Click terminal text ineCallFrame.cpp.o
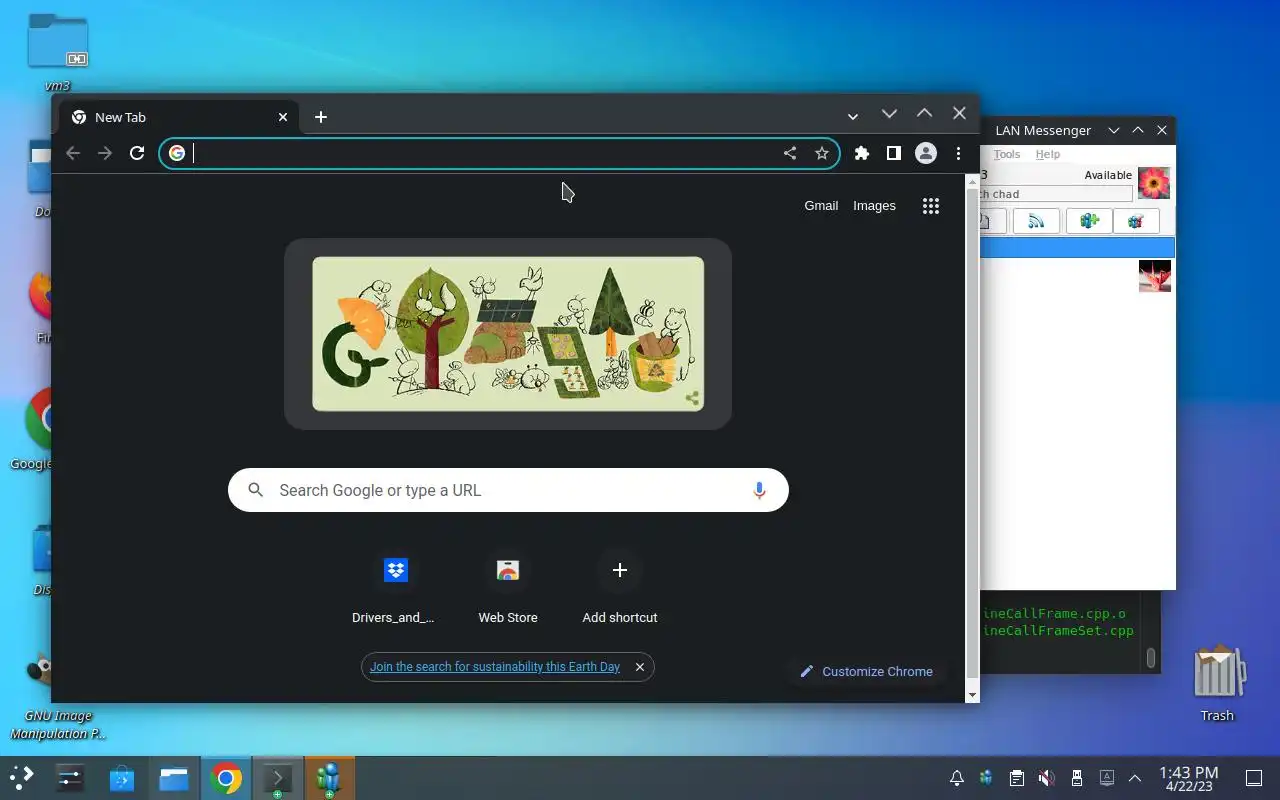 [x=1054, y=614]
